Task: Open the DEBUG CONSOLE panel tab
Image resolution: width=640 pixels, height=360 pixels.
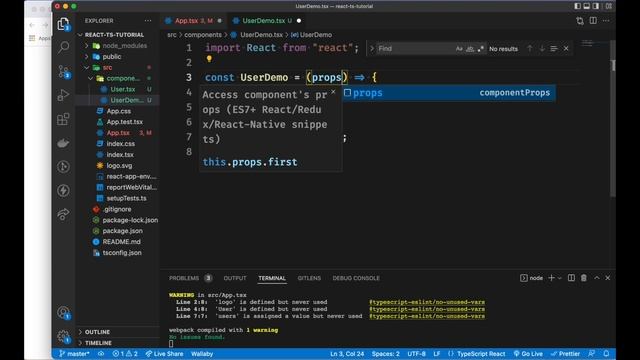Action: (x=356, y=278)
